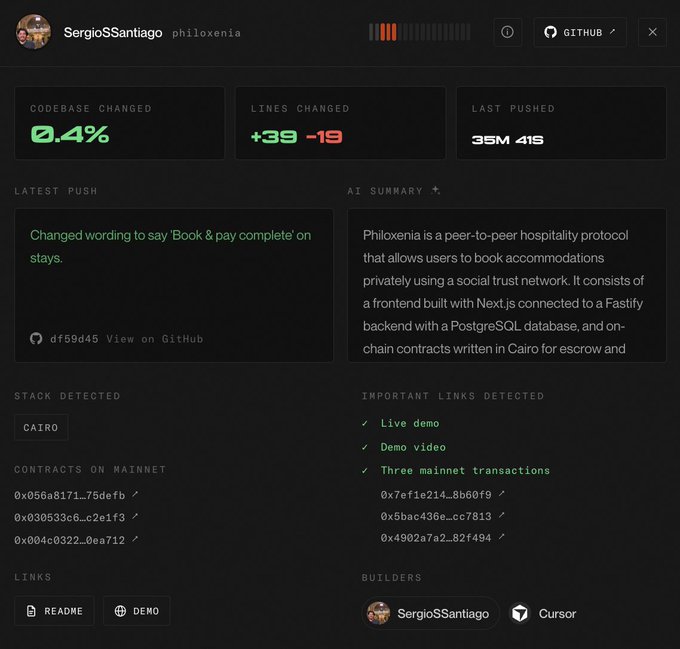Click arrow icon beside 0x5bac436e…cc7813
Screen dimensions: 680x649
pyautogui.click(x=501, y=515)
